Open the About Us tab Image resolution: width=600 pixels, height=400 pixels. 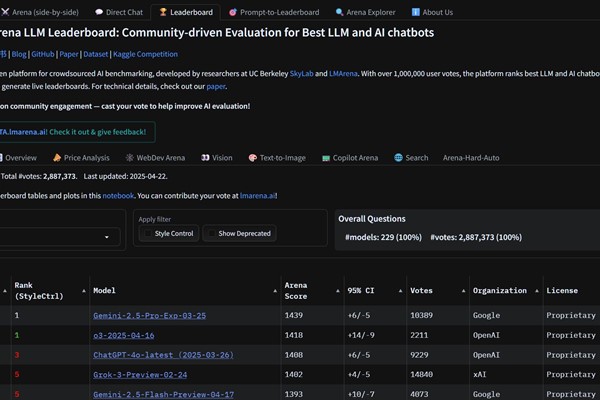tap(432, 12)
